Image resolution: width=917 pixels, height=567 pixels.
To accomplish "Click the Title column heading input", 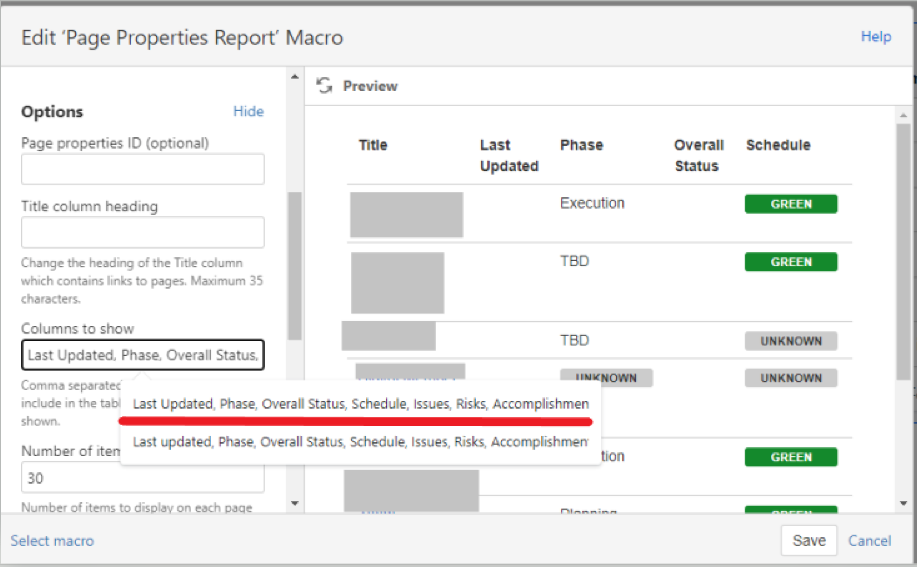I will [143, 232].
